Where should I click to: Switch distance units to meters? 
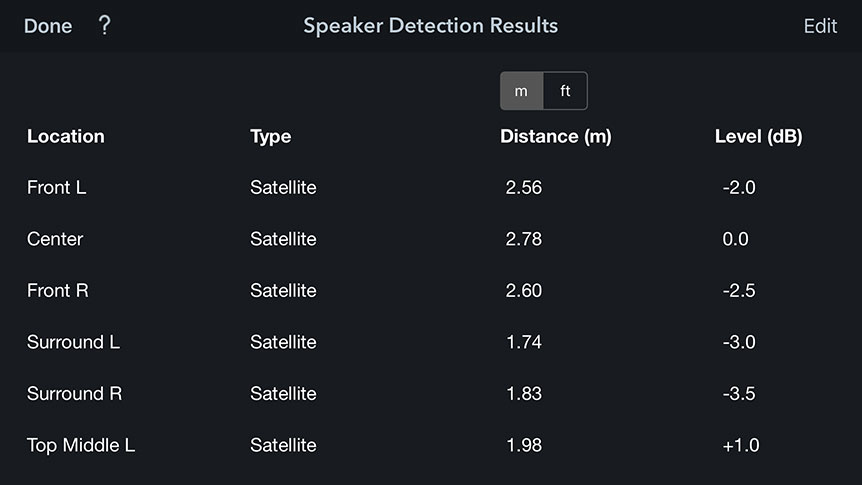[x=521, y=91]
